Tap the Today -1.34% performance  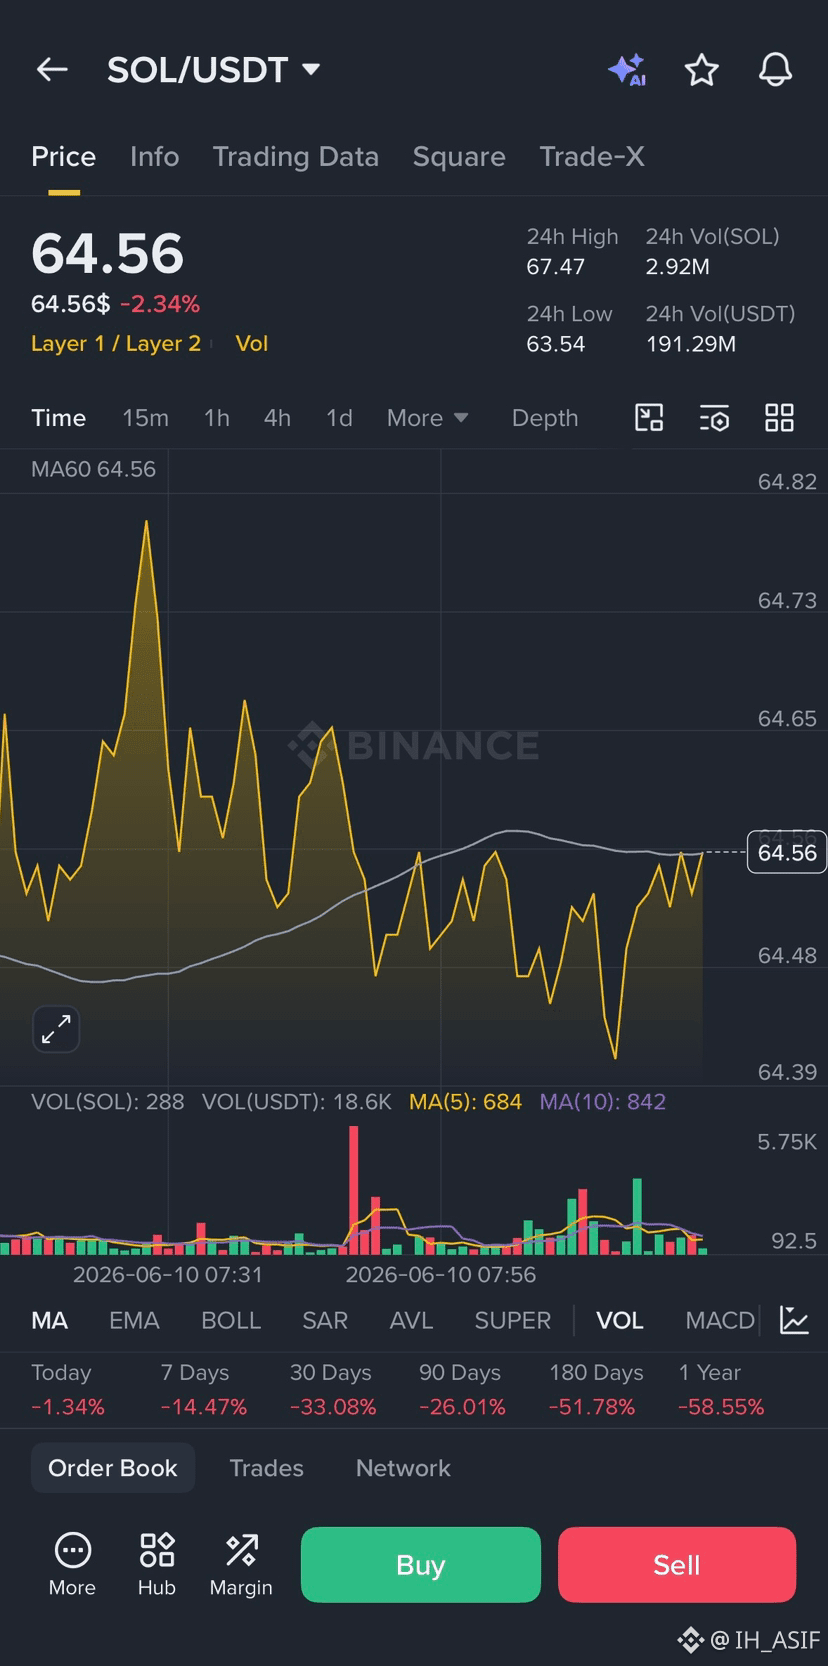[68, 1390]
